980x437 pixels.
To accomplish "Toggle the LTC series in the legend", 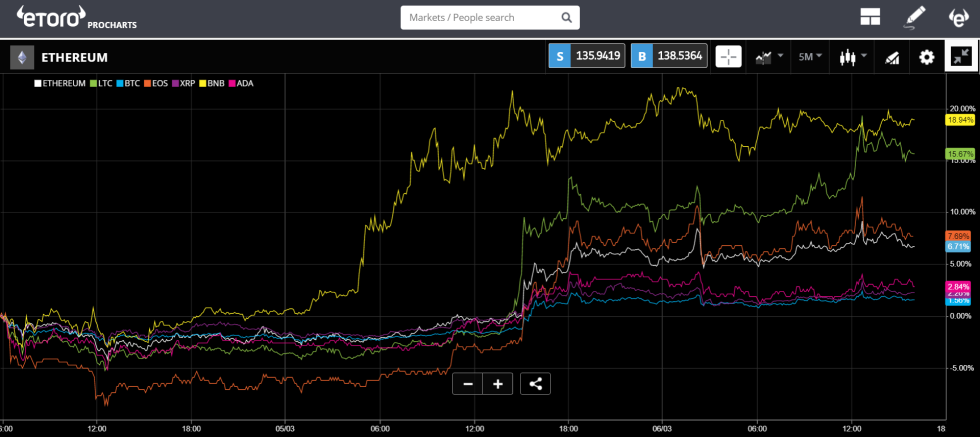I will pyautogui.click(x=101, y=83).
